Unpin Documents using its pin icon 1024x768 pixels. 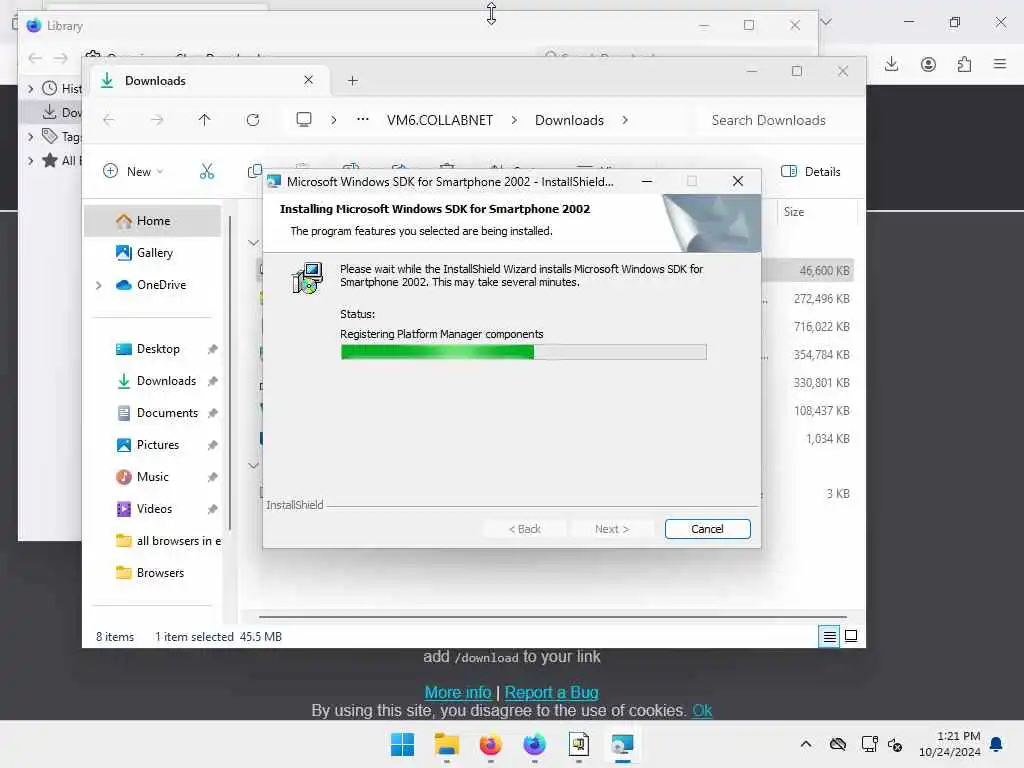pyautogui.click(x=212, y=413)
